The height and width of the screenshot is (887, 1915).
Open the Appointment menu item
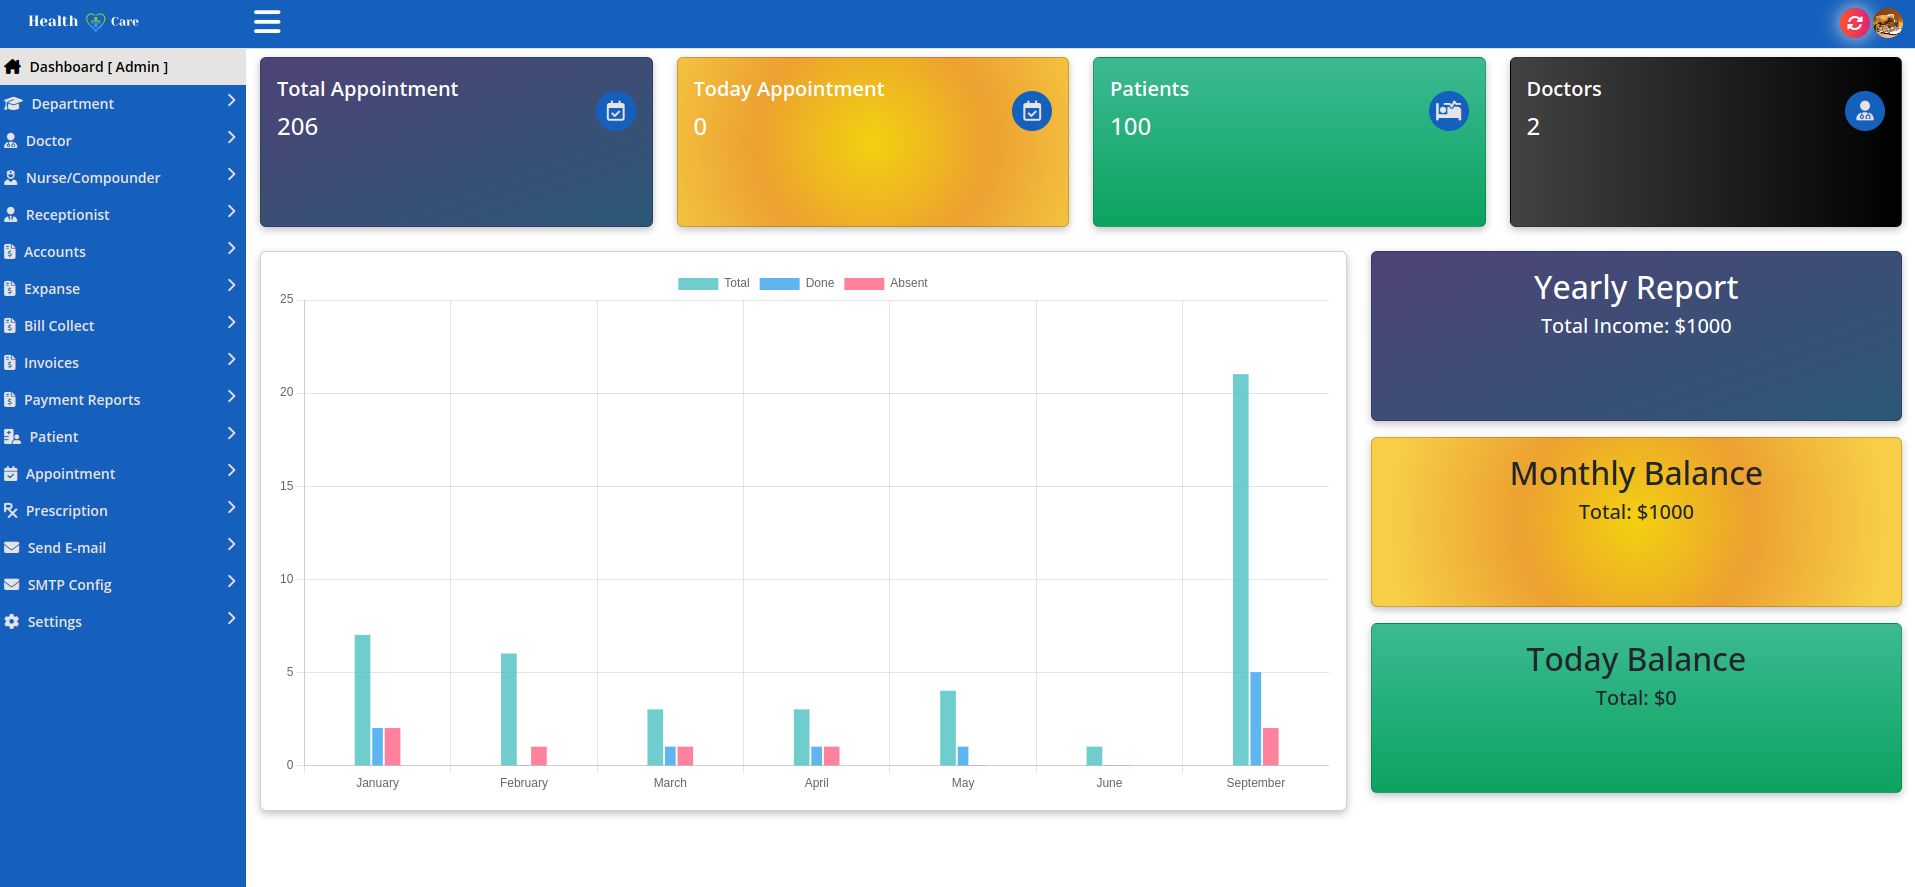click(x=123, y=474)
